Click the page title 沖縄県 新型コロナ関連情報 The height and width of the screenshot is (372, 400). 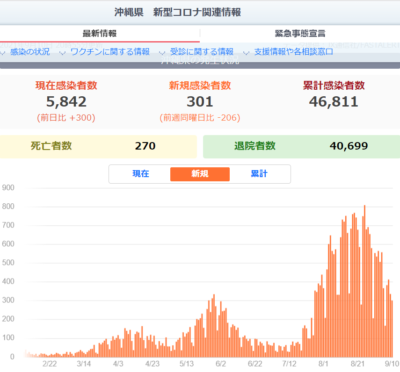pyautogui.click(x=178, y=12)
